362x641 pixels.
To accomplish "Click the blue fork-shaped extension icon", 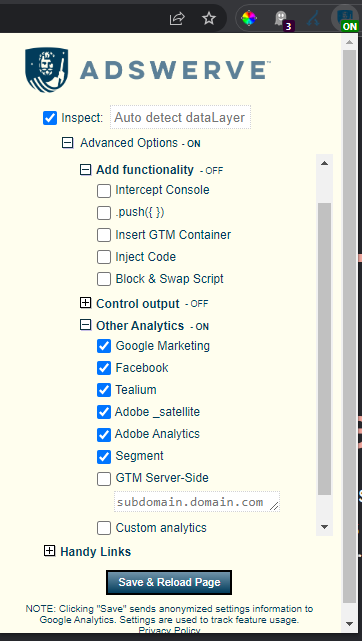I will point(313,18).
